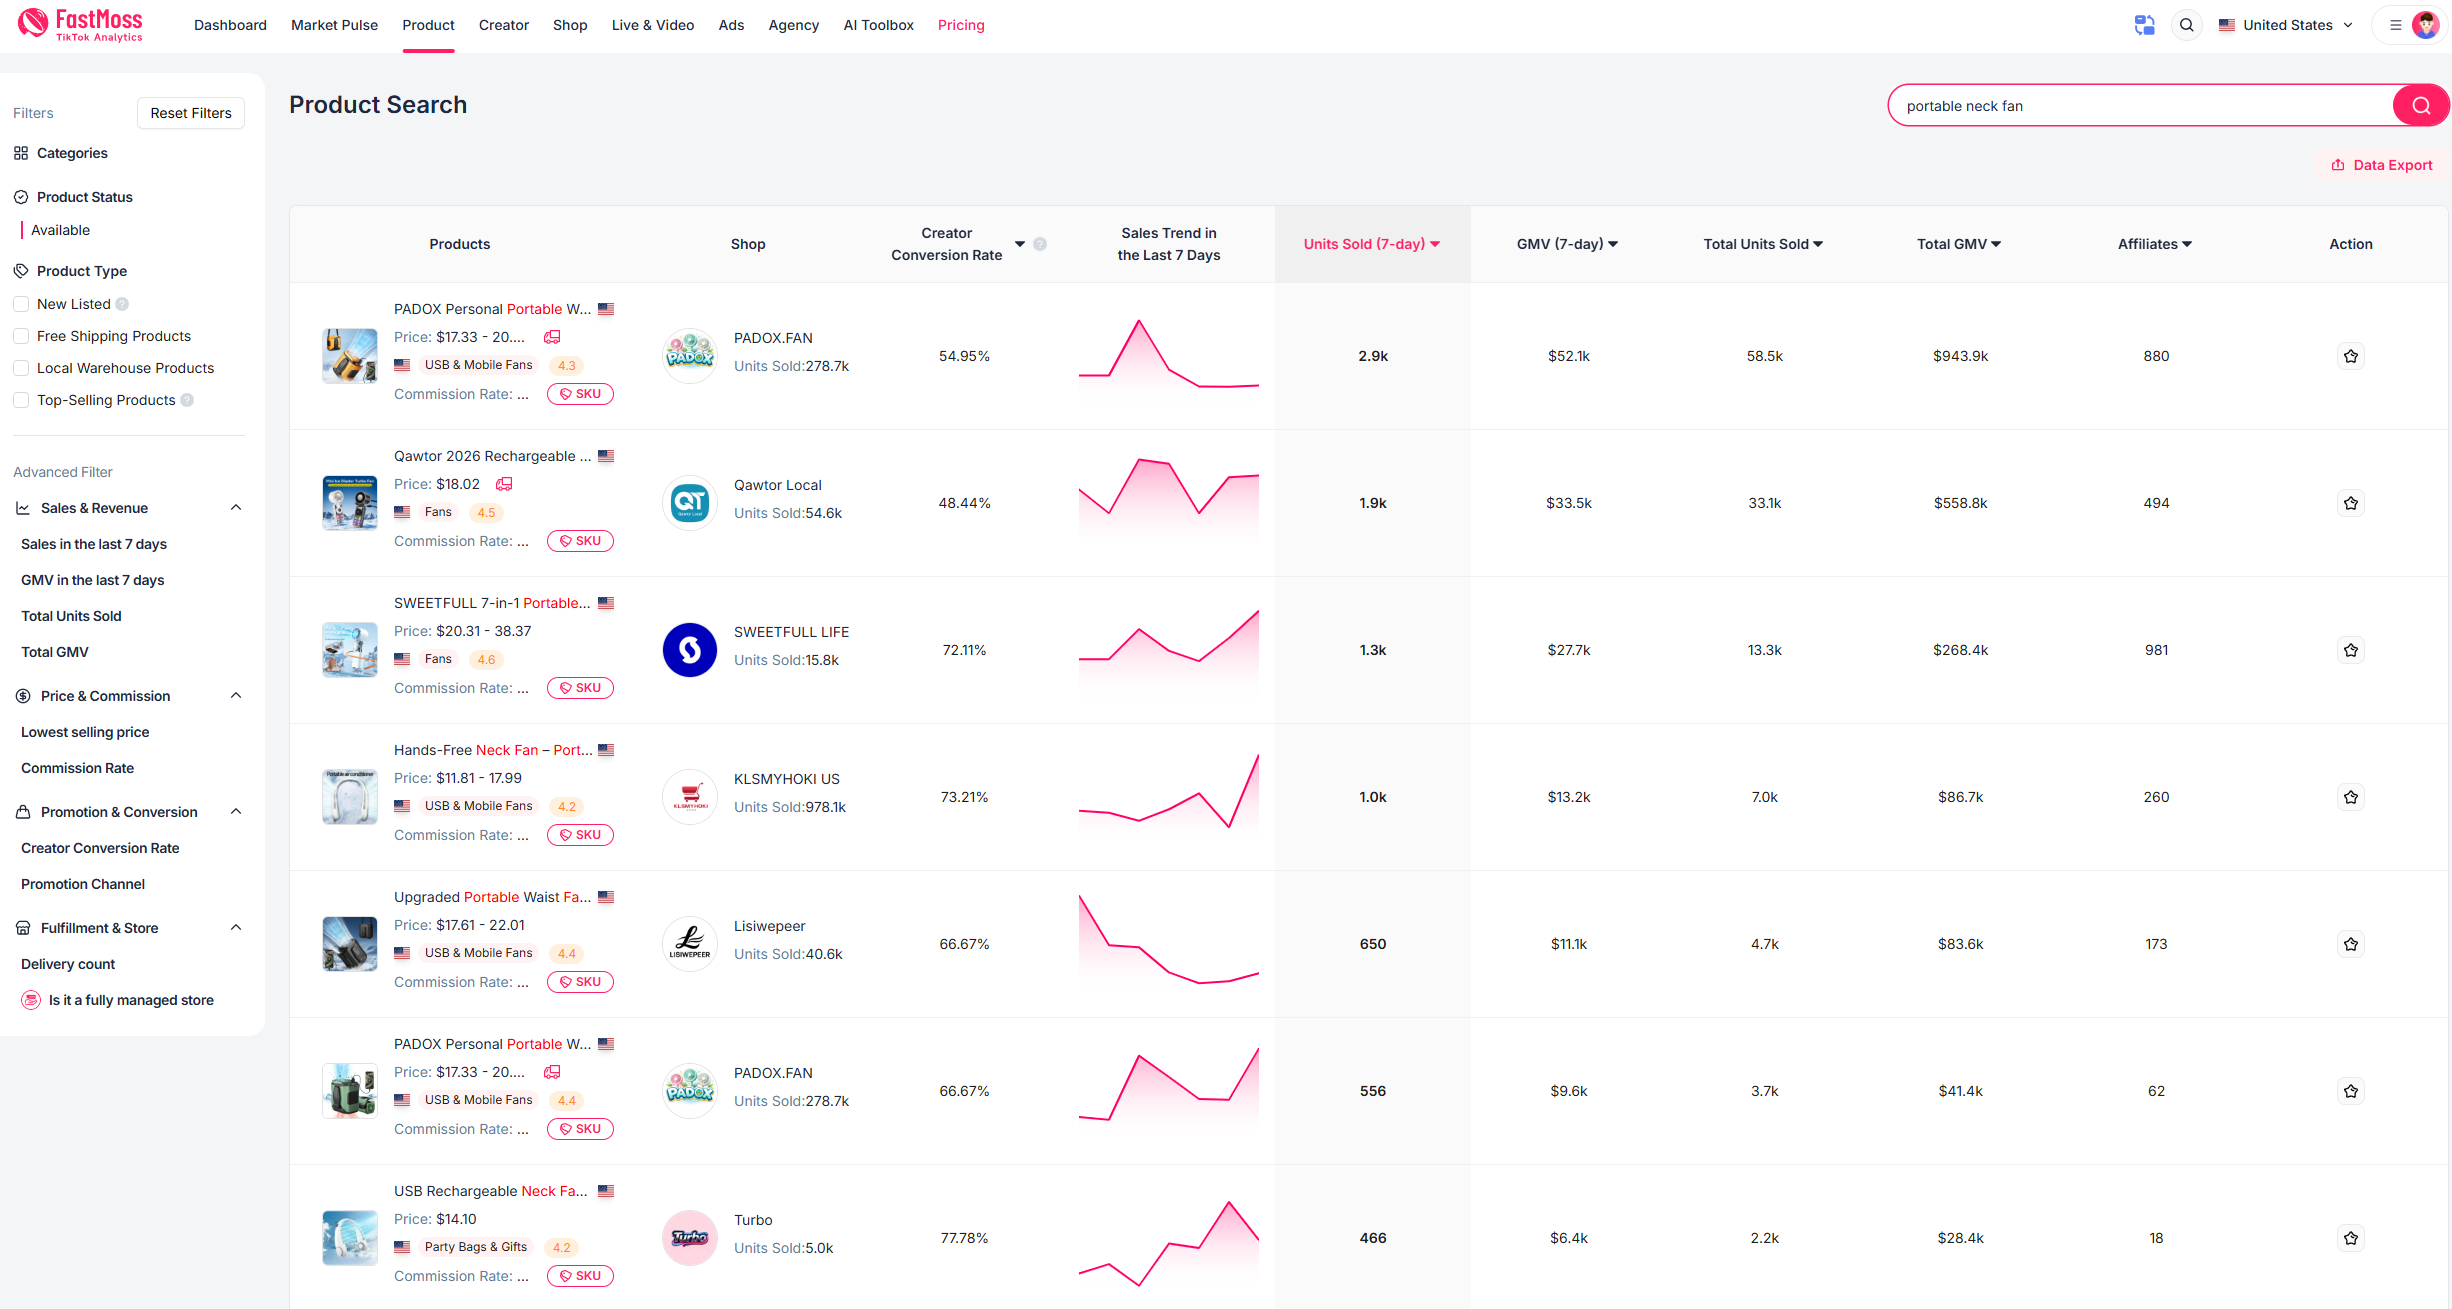
Task: Open the Pricing page
Action: [961, 25]
